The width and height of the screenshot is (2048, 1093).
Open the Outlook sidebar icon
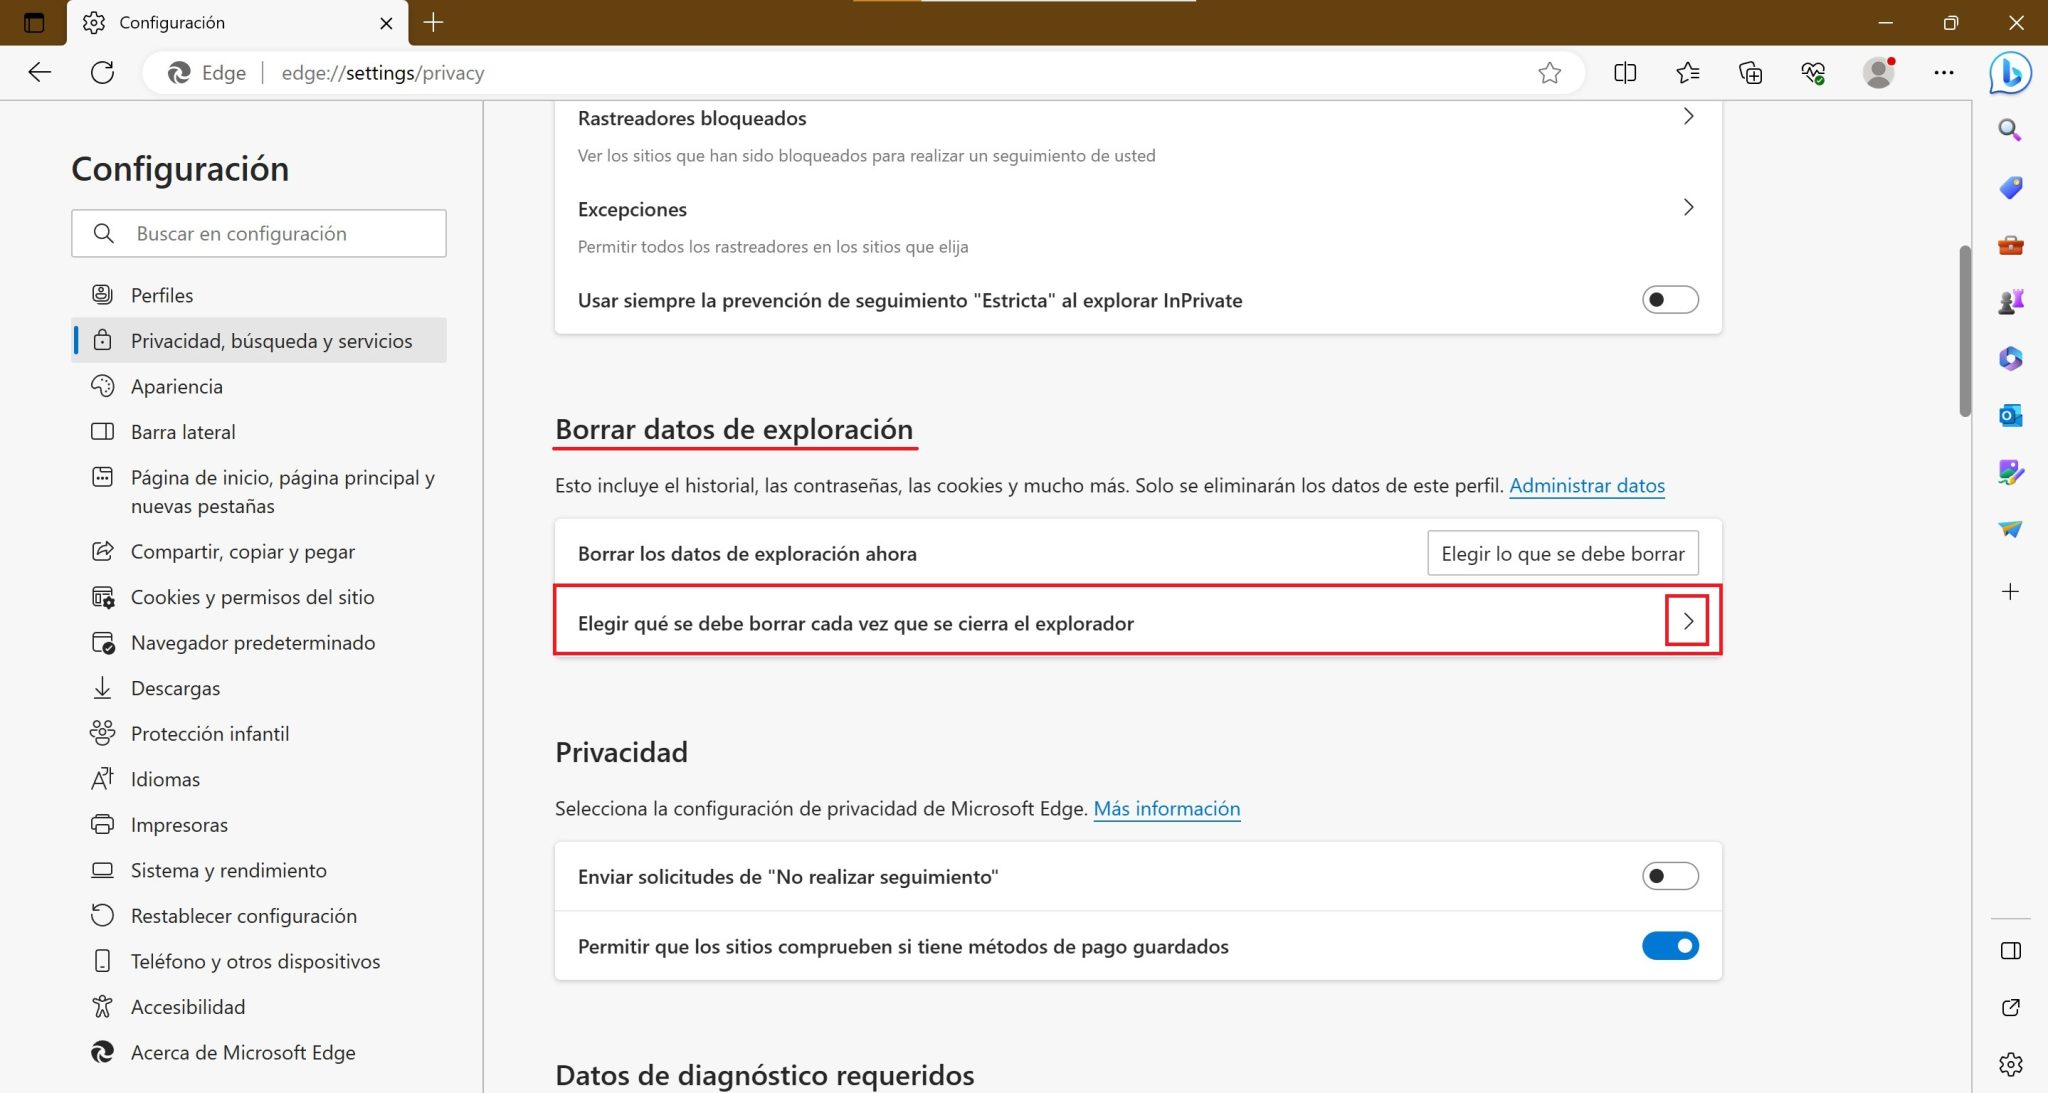(2010, 416)
